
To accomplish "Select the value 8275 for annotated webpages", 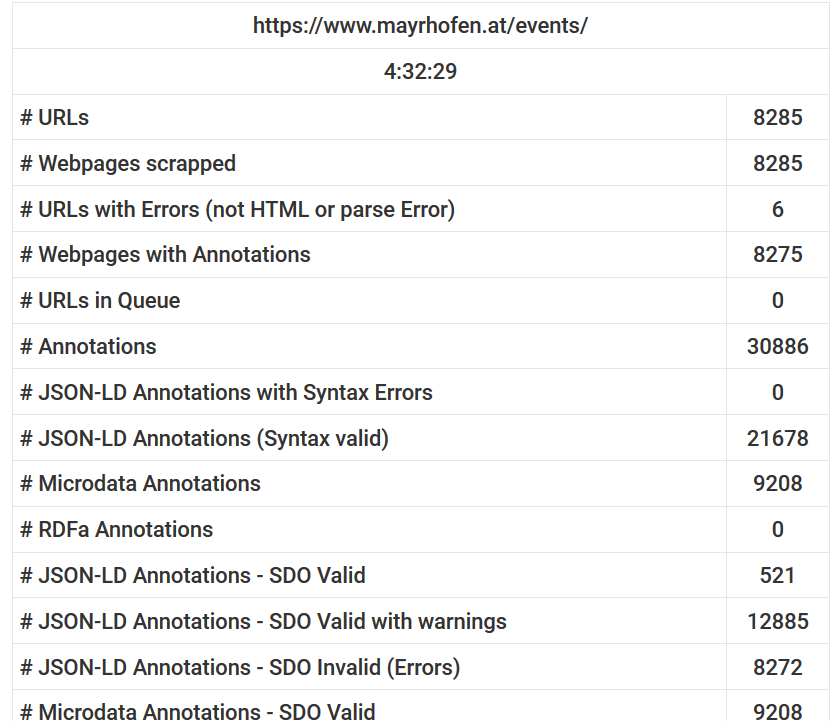I will [778, 255].
